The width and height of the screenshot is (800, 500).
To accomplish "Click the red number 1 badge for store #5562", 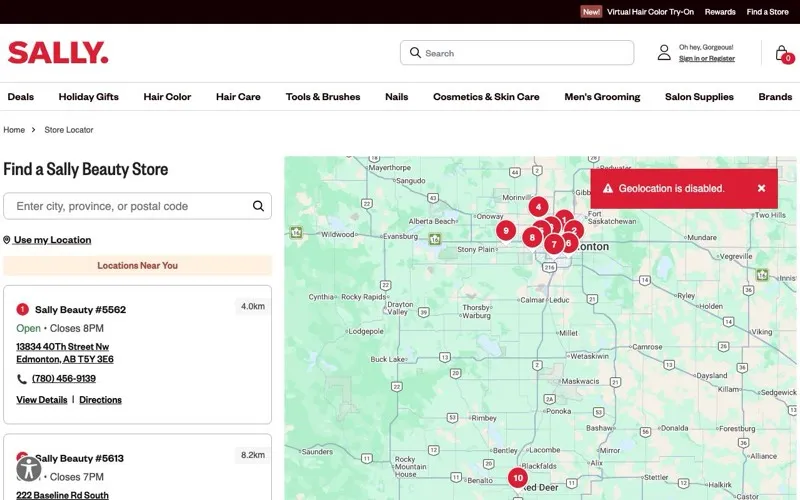I will point(22,309).
